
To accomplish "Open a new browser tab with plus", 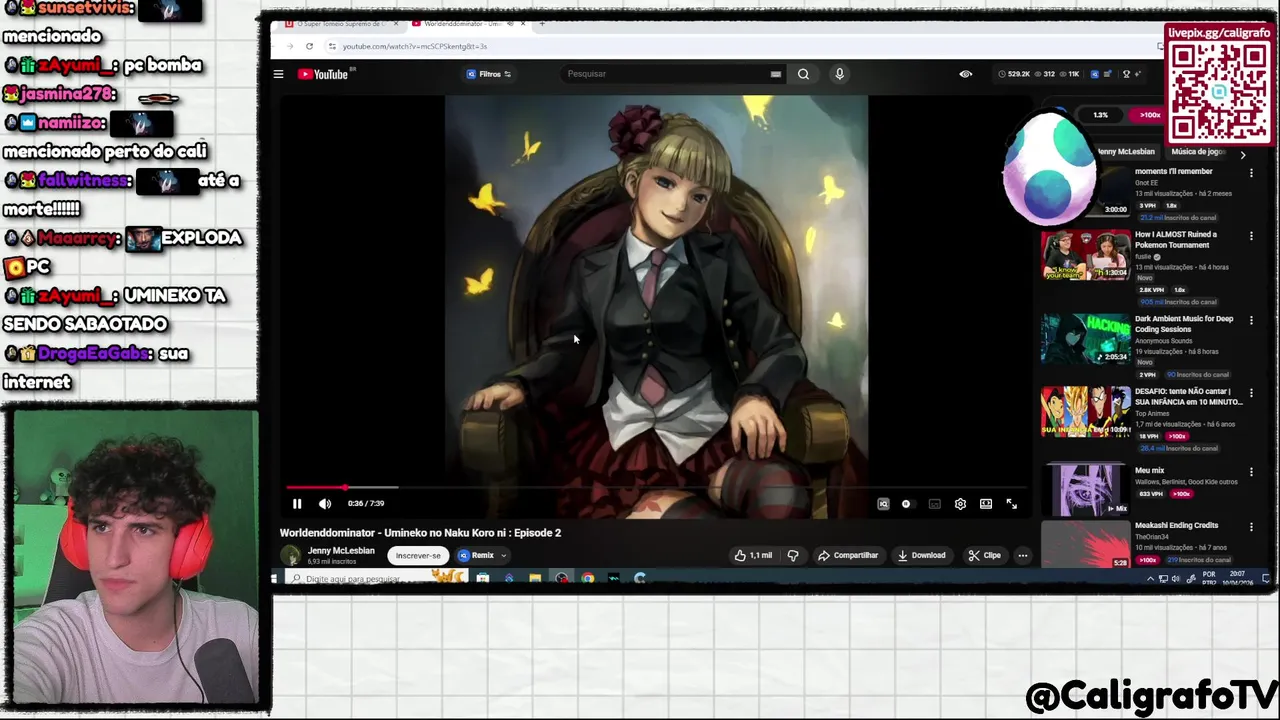I will point(542,23).
